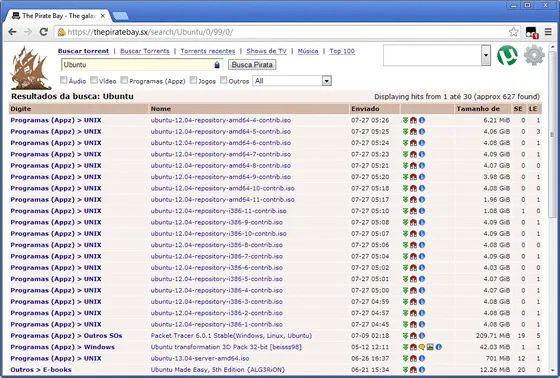560x378 pixels.
Task: Click green download arrow for Ubuntu Made Easy e-book
Action: click(405, 370)
